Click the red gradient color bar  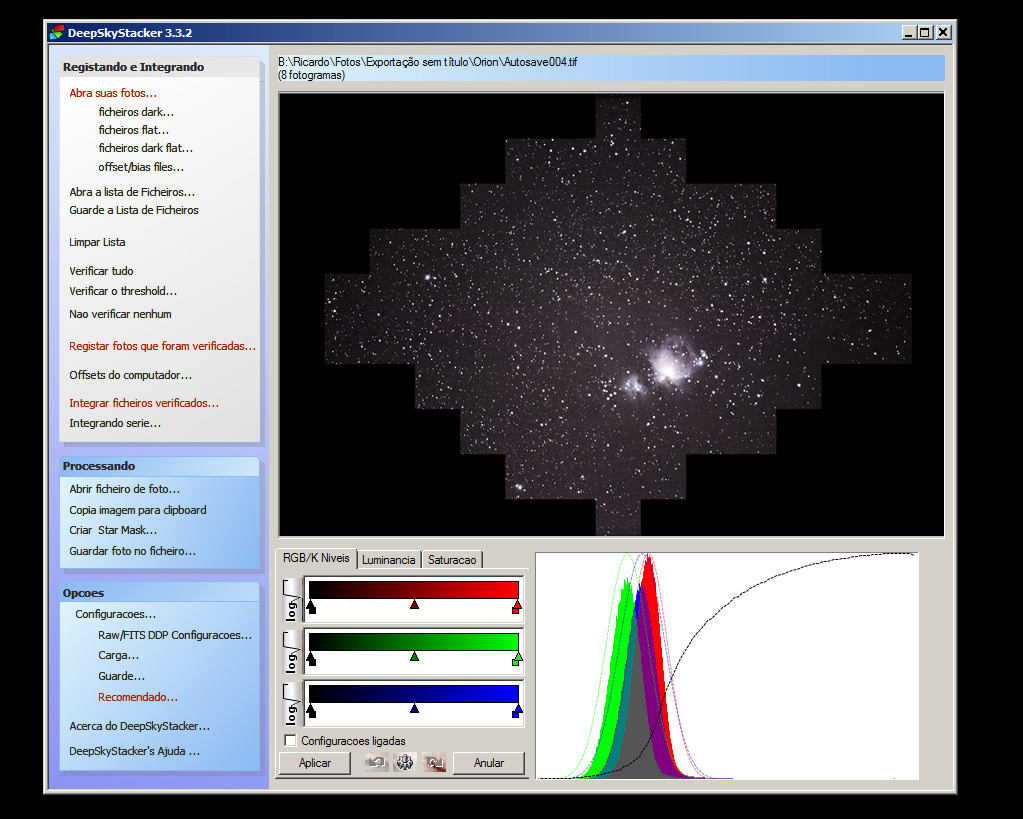pos(414,590)
